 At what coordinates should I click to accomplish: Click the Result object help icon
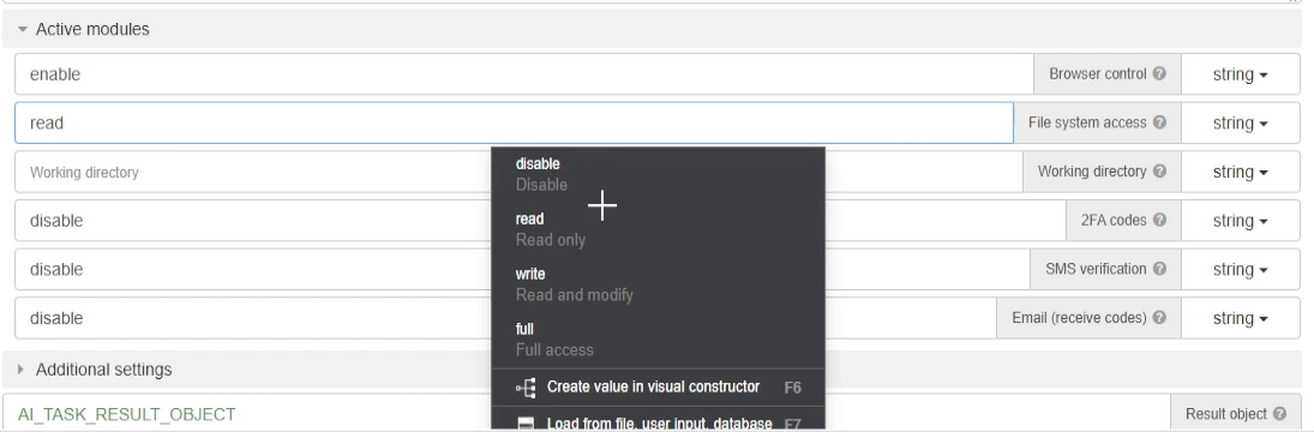[1279, 414]
